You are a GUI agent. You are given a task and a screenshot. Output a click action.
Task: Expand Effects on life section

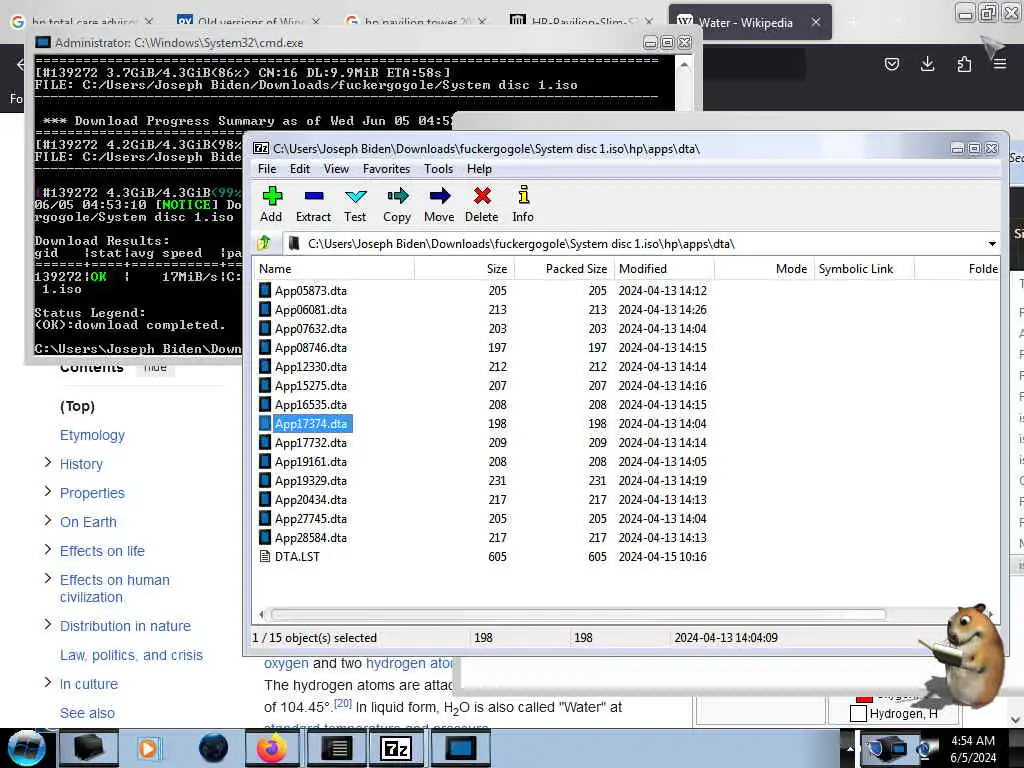pos(47,549)
